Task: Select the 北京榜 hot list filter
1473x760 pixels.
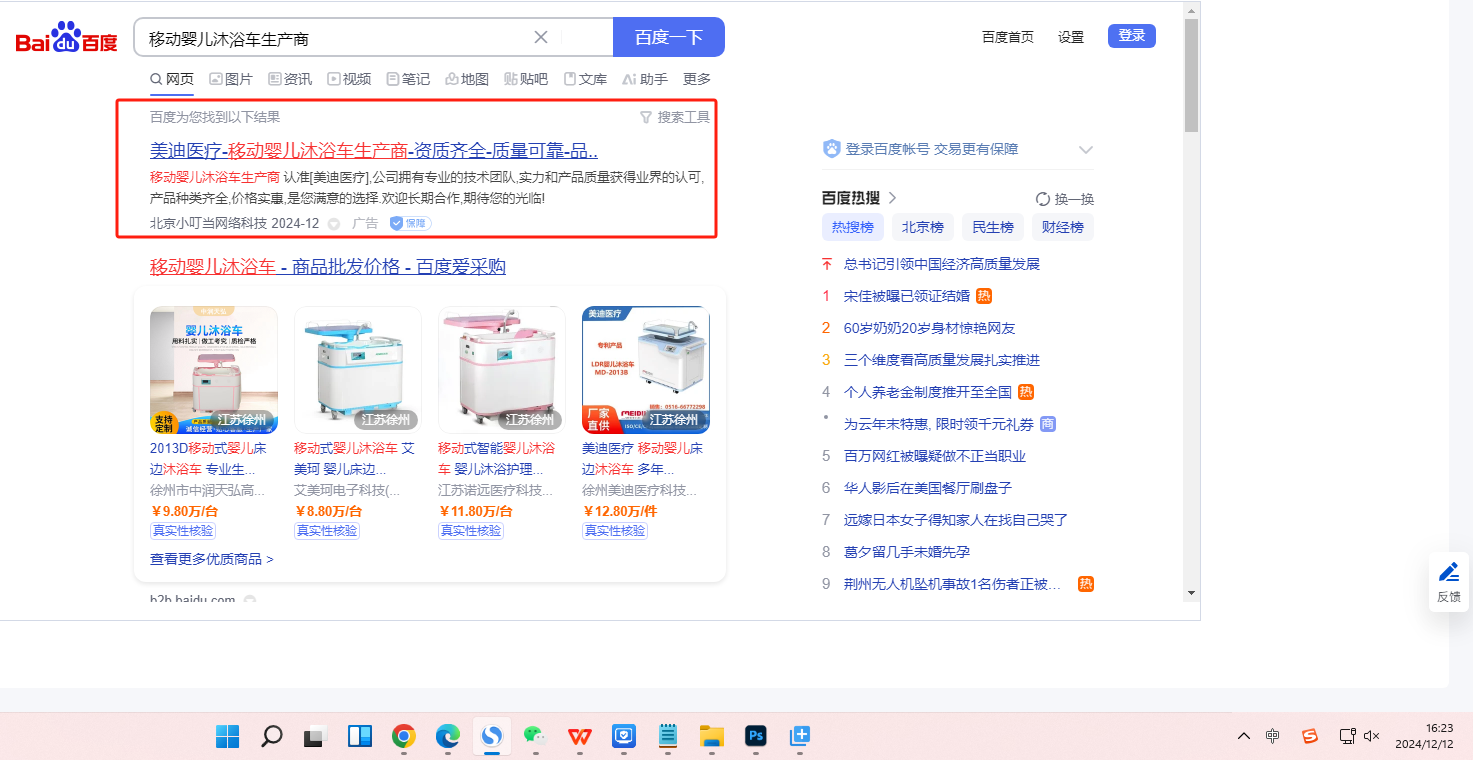Action: (x=922, y=227)
